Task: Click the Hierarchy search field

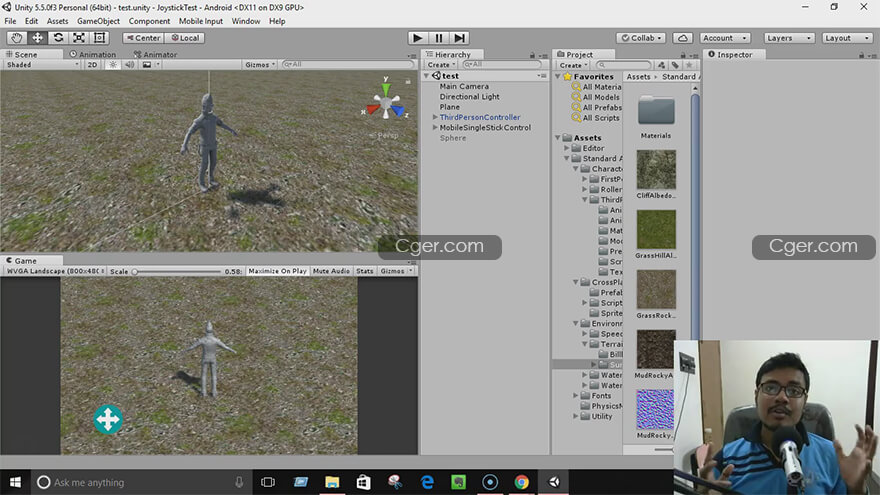Action: 501,65
